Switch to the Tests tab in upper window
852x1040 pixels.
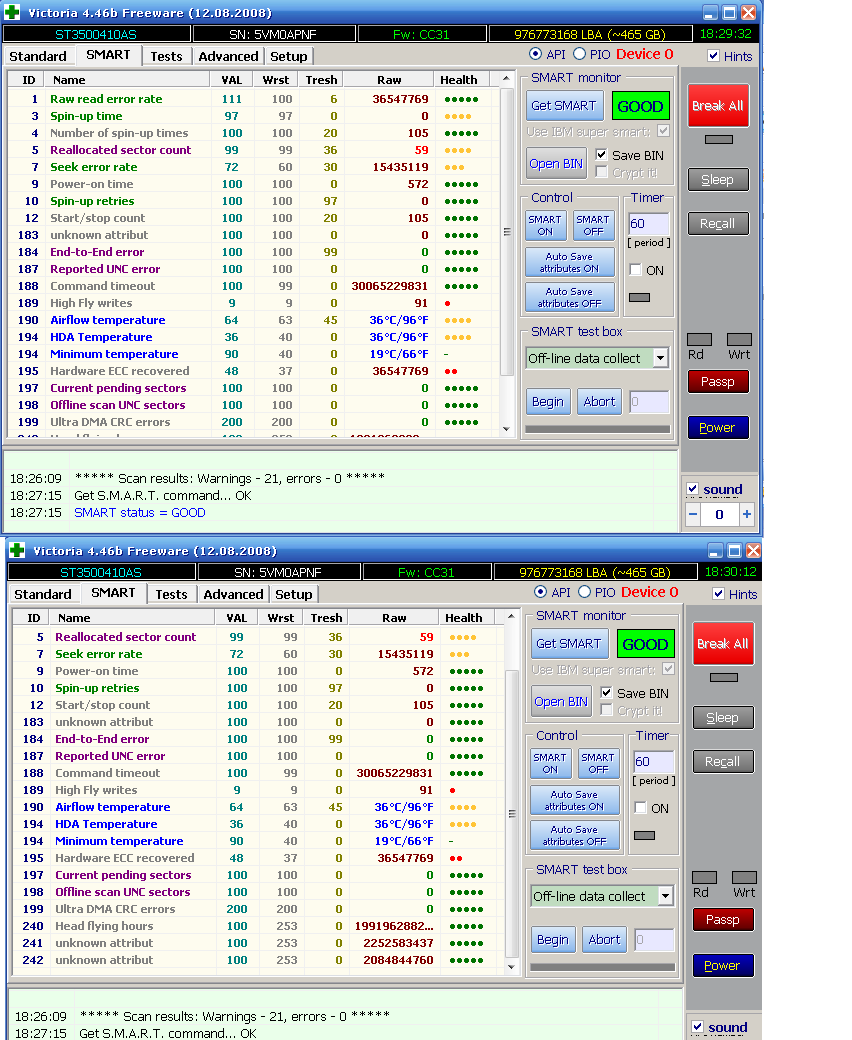(x=166, y=56)
